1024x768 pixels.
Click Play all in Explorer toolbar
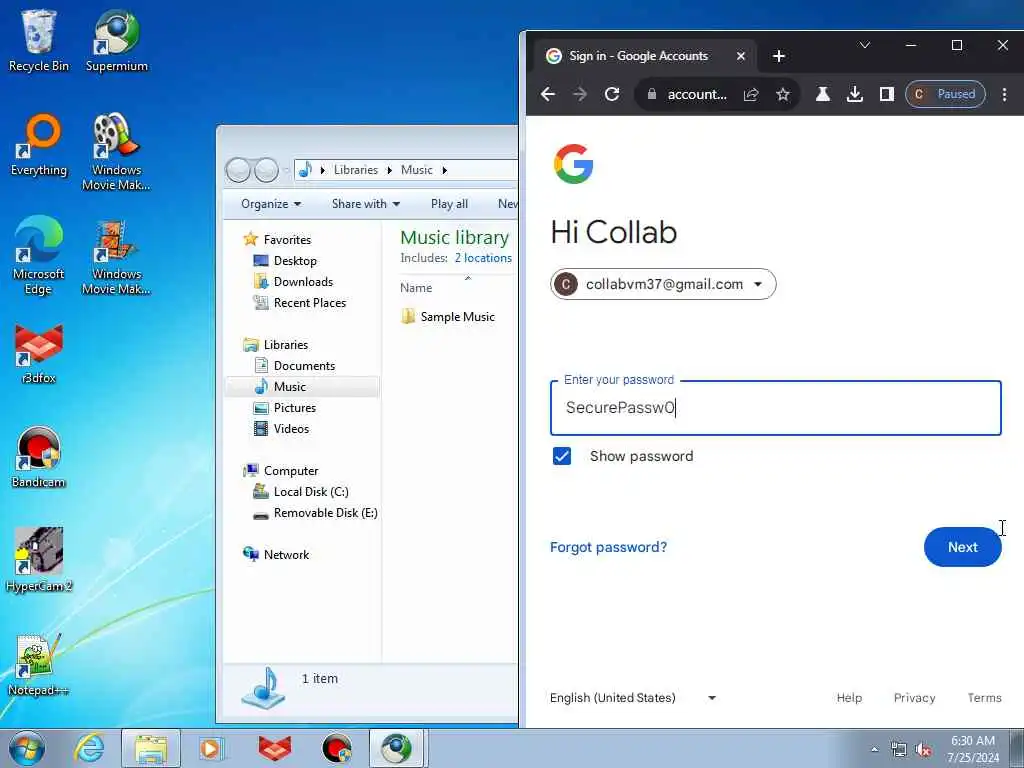tap(449, 204)
